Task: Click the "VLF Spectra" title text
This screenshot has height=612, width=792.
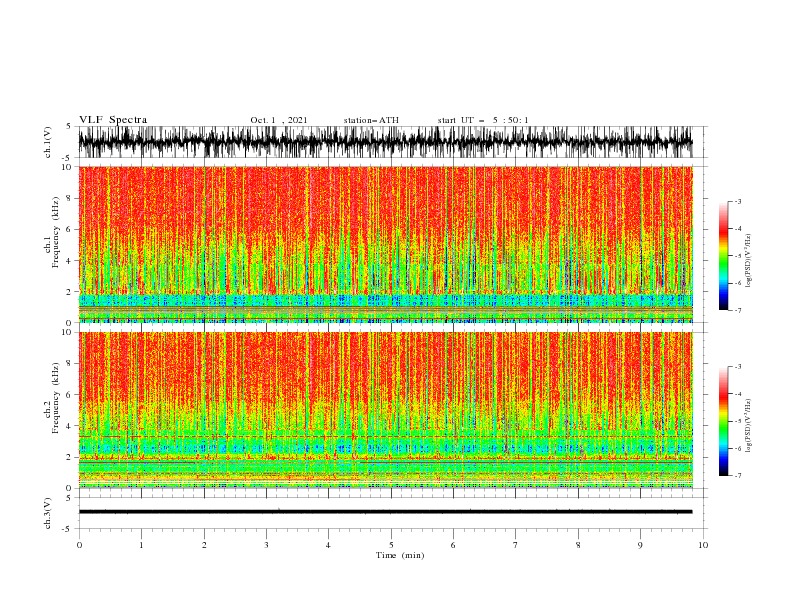Action: (x=113, y=120)
